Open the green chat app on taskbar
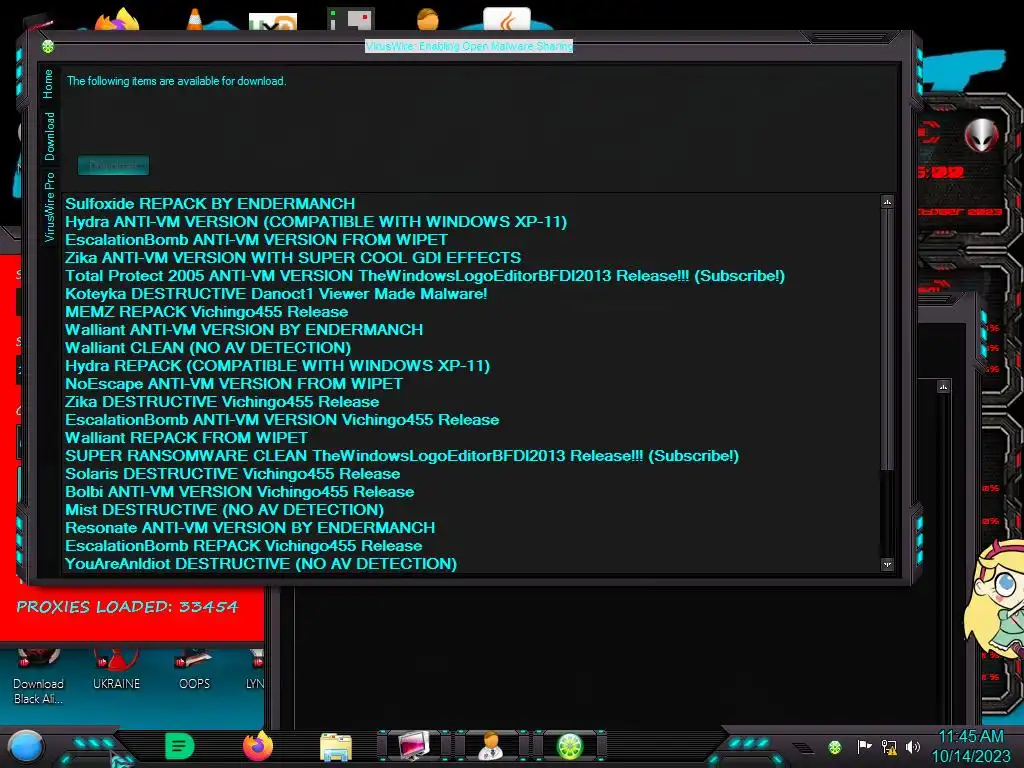1024x768 pixels. [180, 746]
